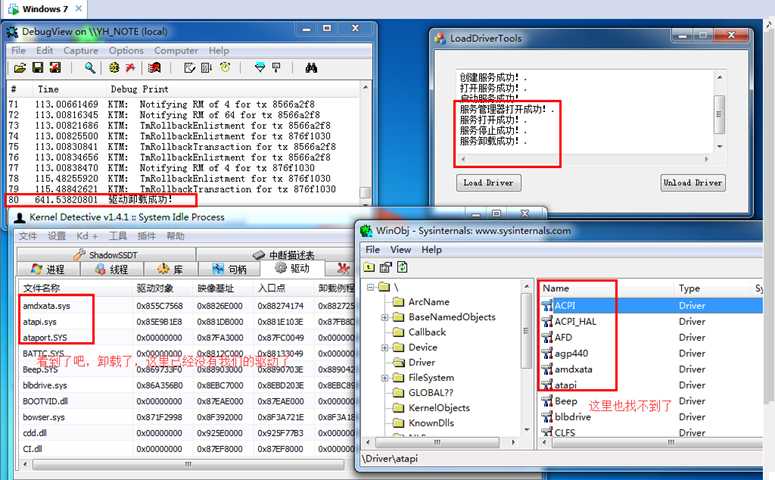Open the 工具 menu in Kernel Detective
The image size is (775, 480).
[x=118, y=236]
